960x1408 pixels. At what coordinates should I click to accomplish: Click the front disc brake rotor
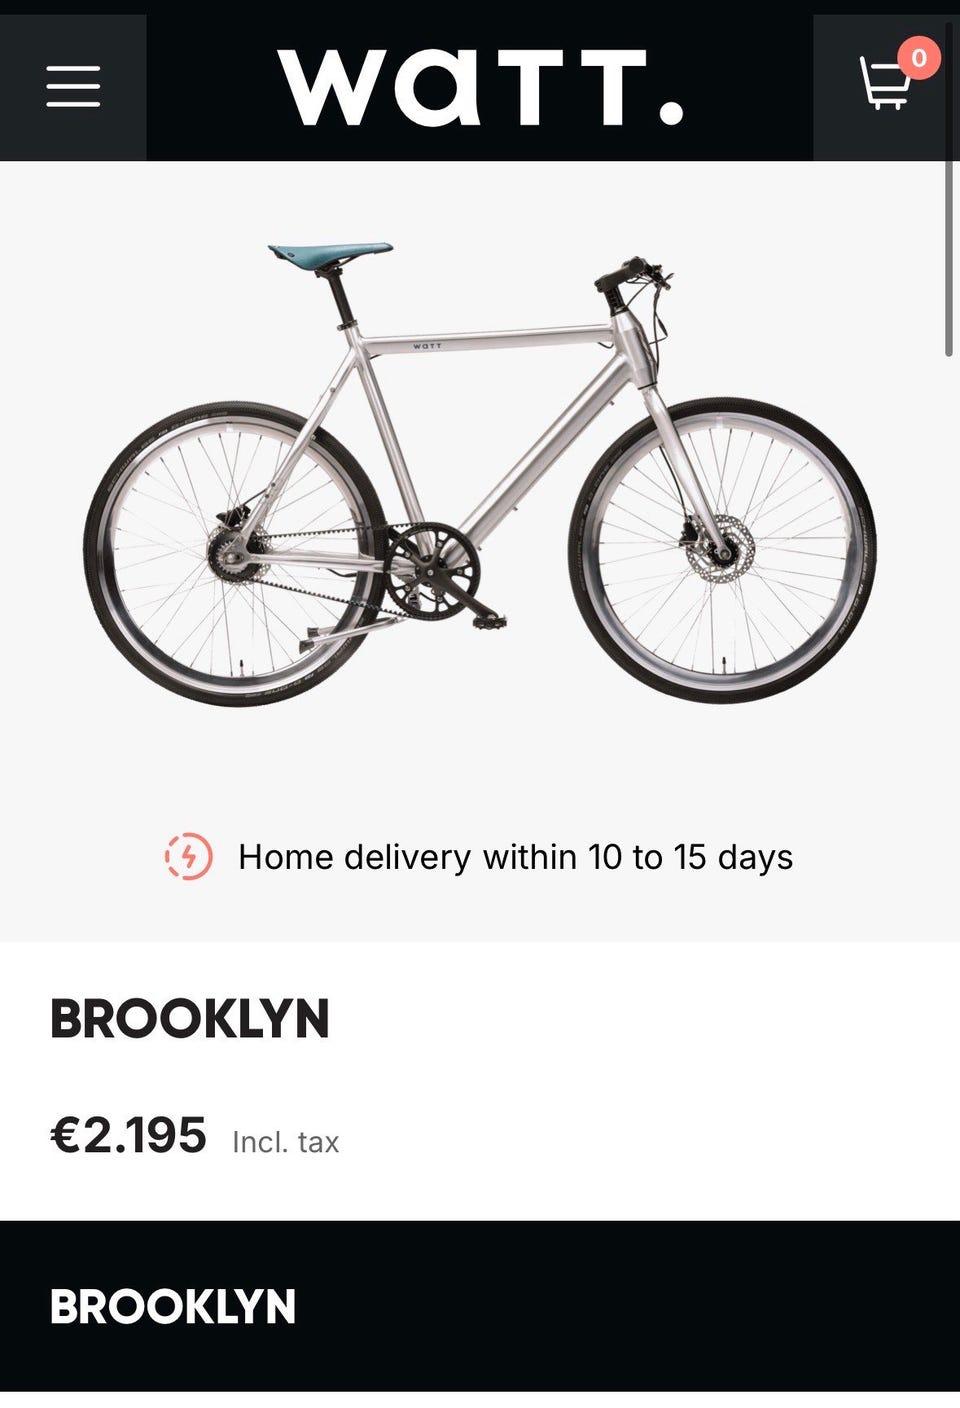pyautogui.click(x=720, y=549)
